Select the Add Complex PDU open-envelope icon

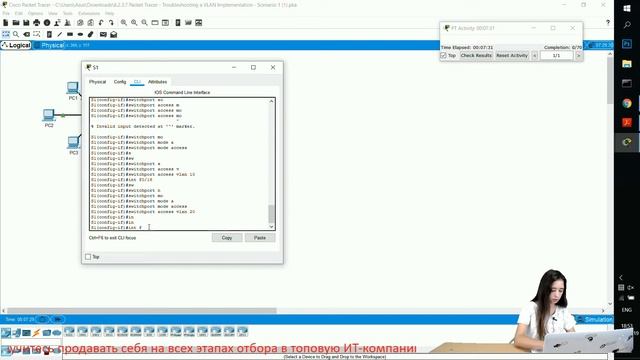pos(113,34)
